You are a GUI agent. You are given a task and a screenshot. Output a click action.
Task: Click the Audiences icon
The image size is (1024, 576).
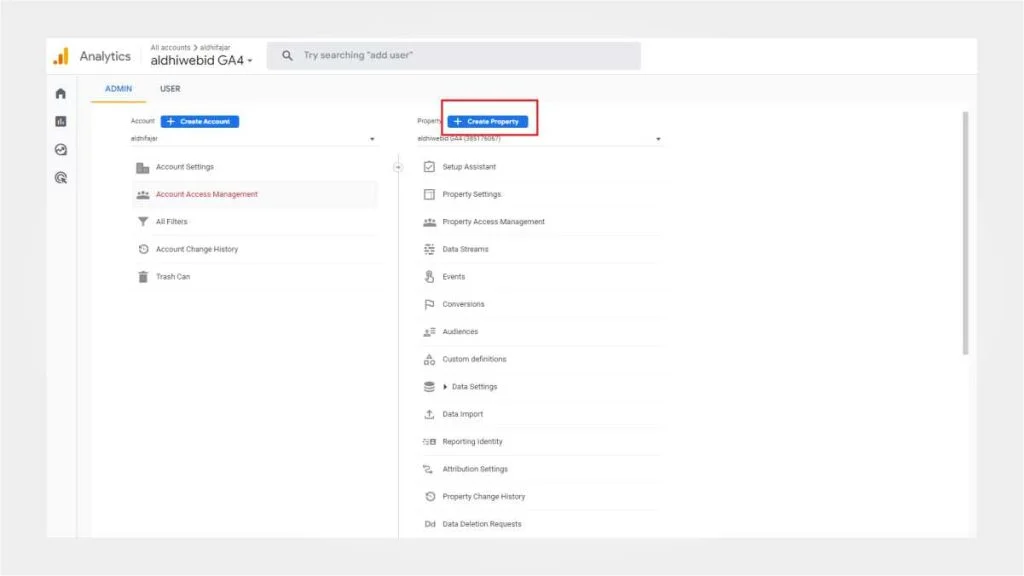(x=429, y=332)
